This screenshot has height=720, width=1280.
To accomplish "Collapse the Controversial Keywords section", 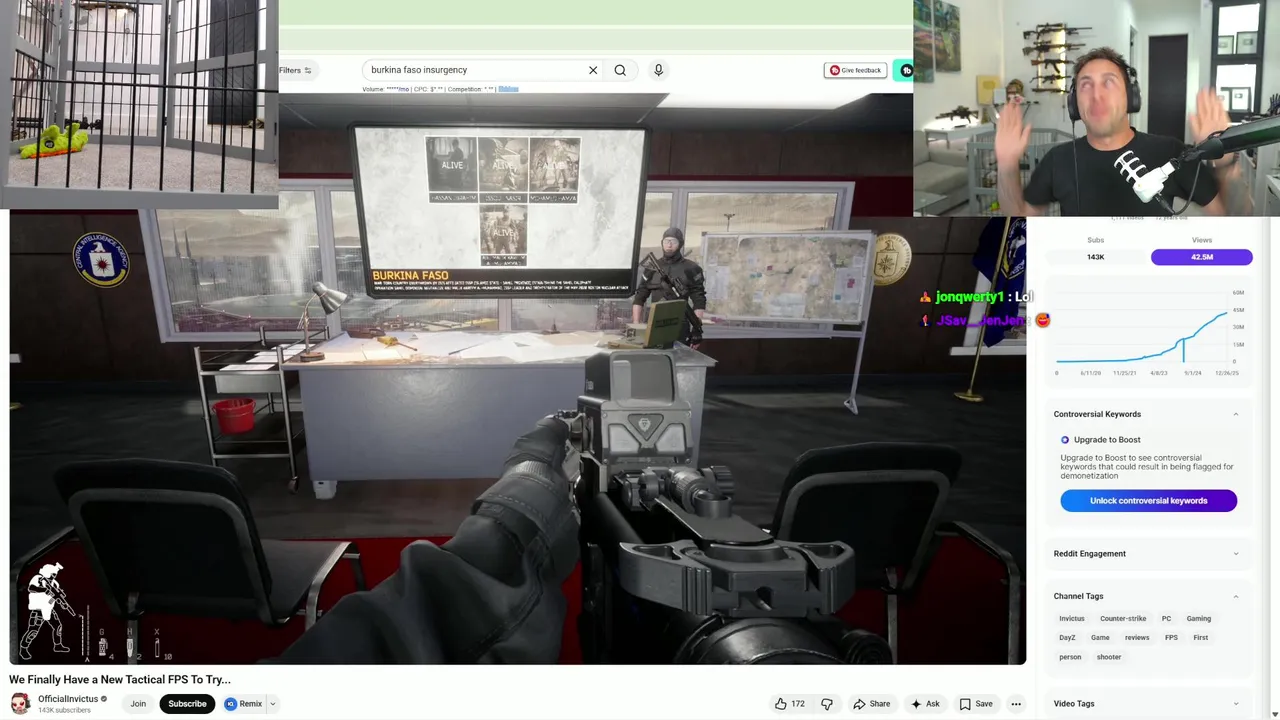I will tap(1236, 414).
